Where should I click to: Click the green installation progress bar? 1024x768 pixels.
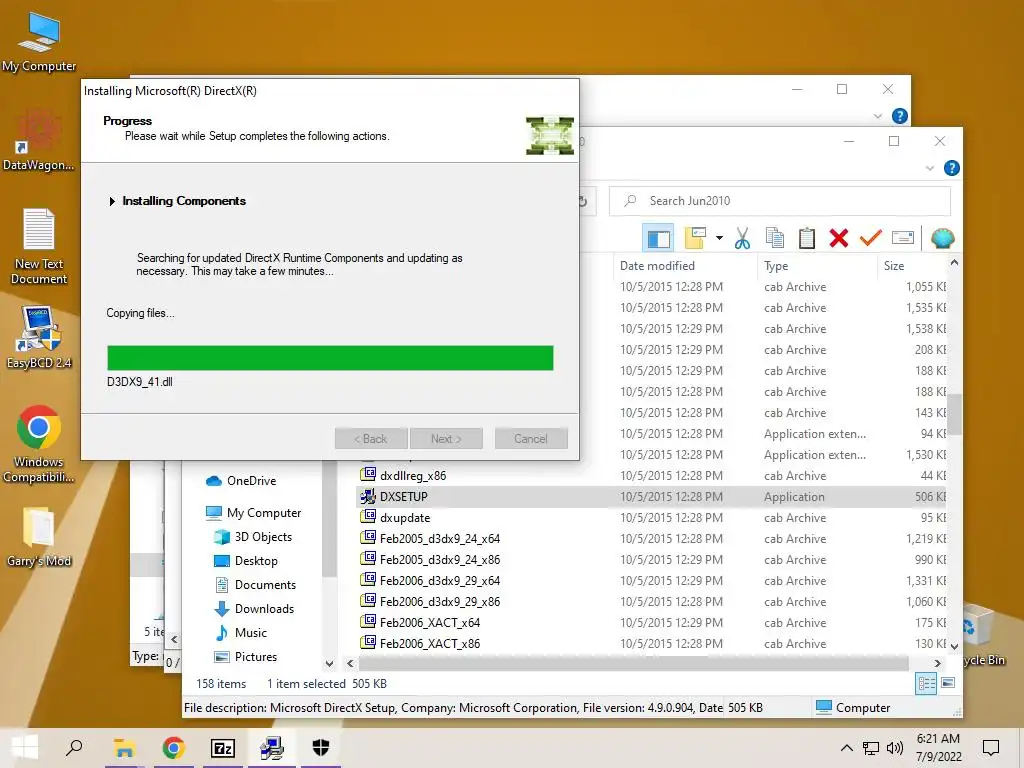pos(330,358)
